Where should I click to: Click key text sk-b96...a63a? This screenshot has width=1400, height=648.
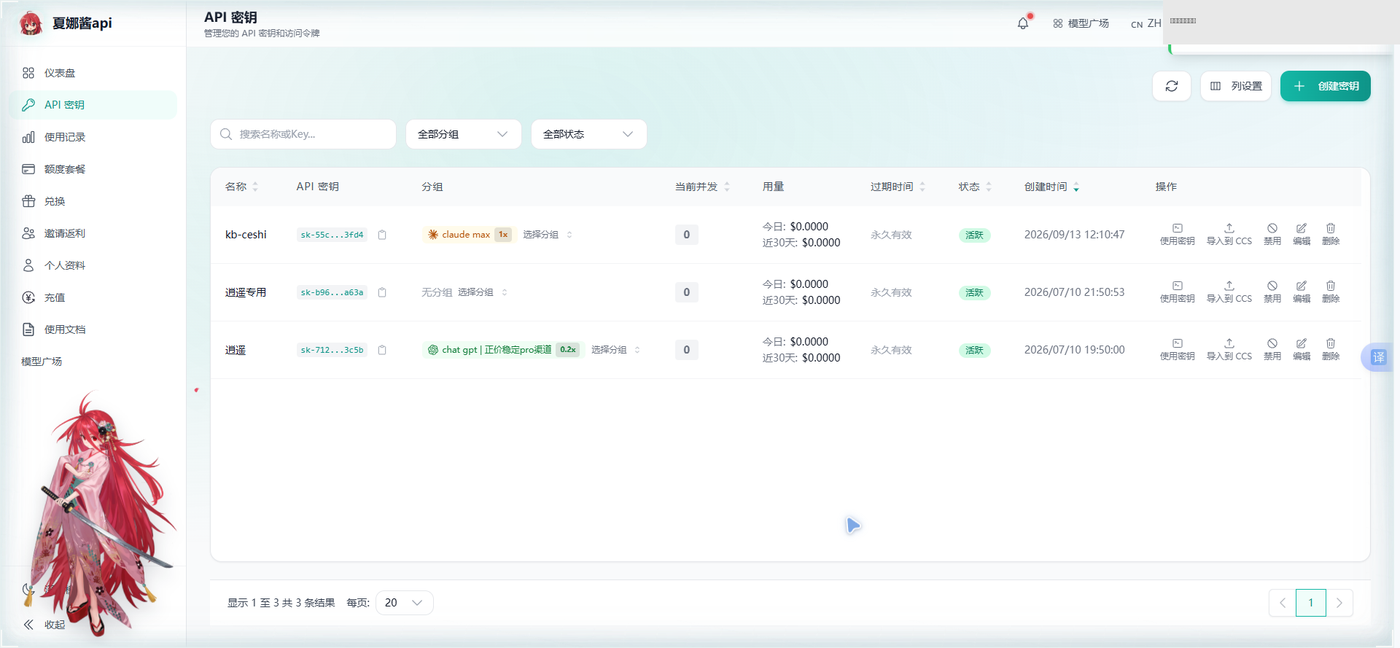click(x=332, y=293)
